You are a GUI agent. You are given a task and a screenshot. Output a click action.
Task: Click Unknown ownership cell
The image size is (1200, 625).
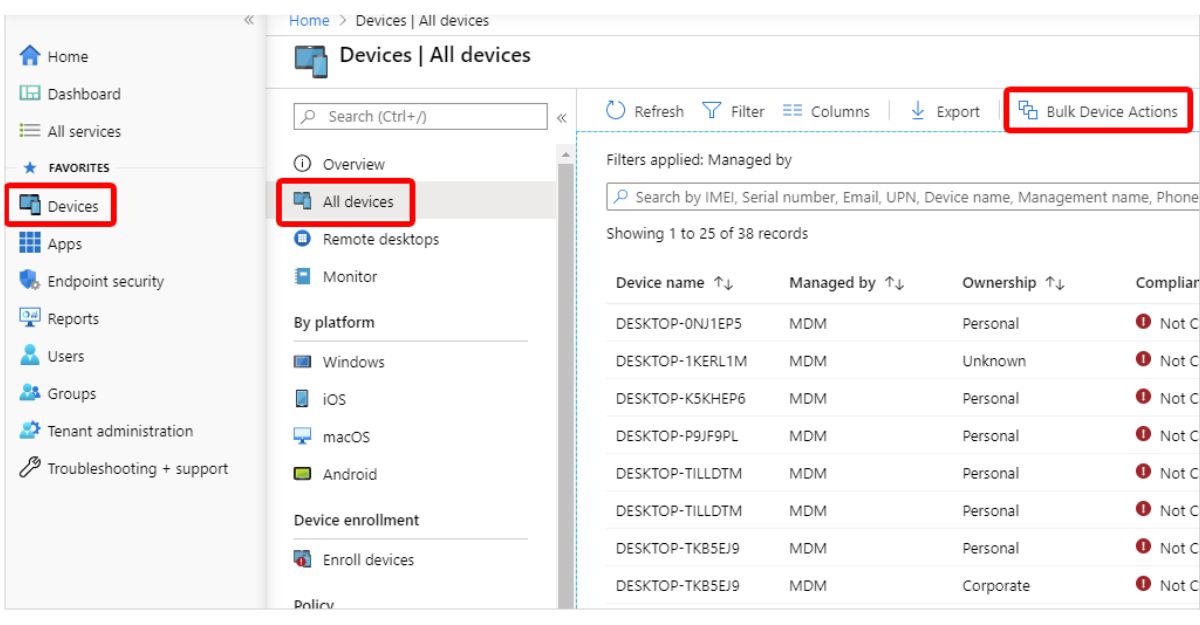[994, 361]
